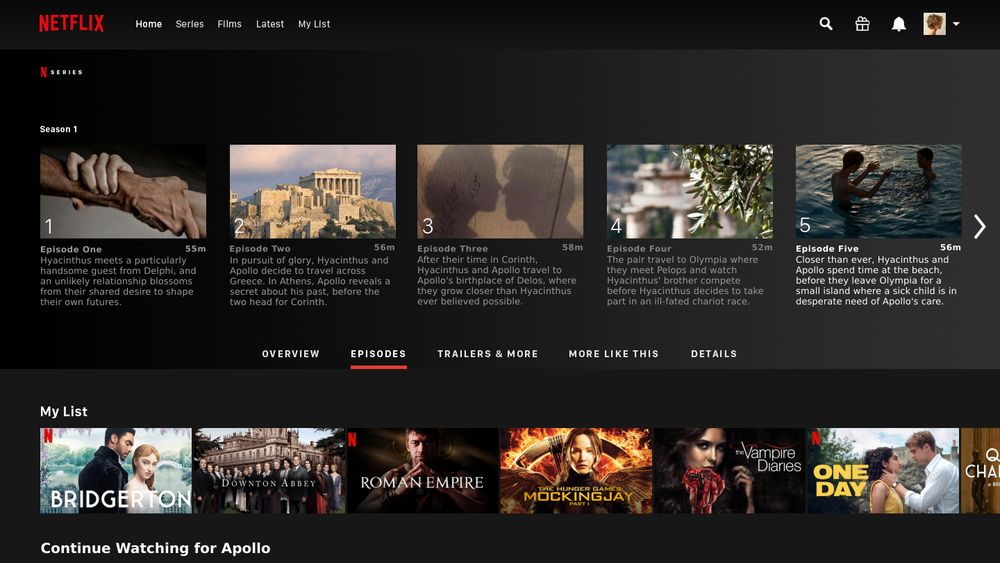1000x563 pixels.
Task: Open the Films menu item
Action: pyautogui.click(x=230, y=24)
